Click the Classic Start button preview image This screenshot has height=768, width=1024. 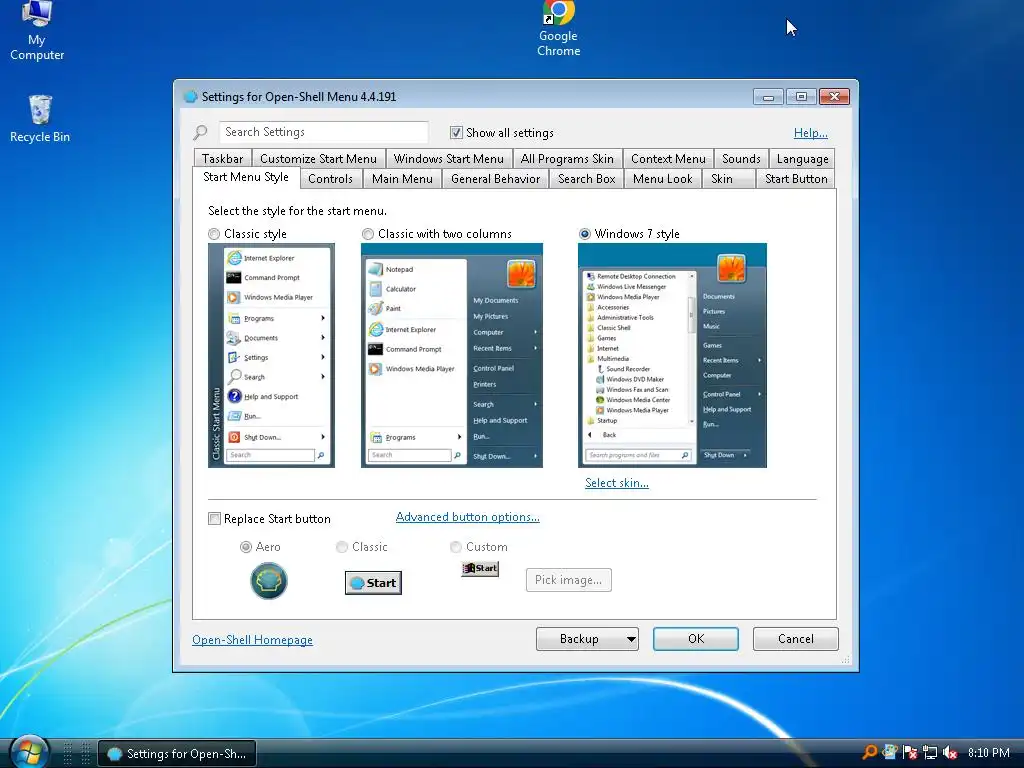373,583
